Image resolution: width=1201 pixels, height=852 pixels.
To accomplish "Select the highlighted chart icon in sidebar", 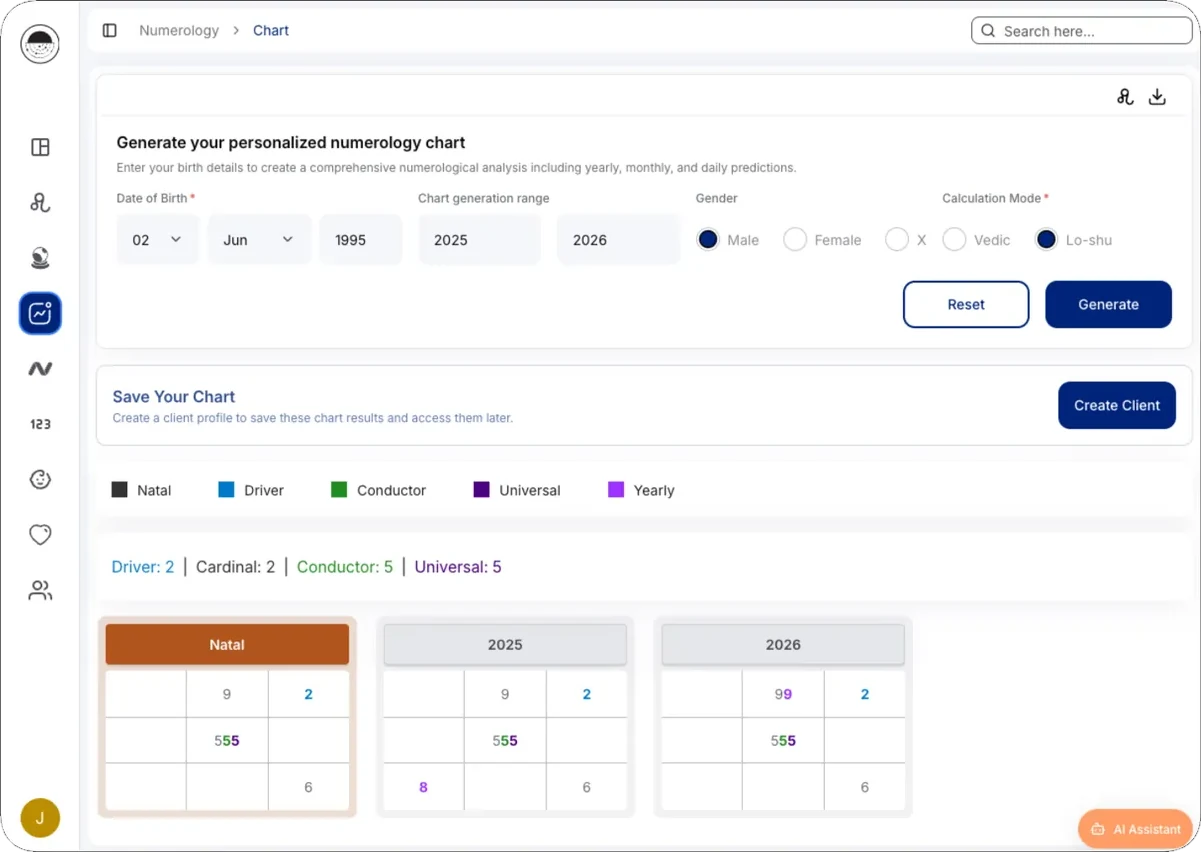I will pos(40,313).
